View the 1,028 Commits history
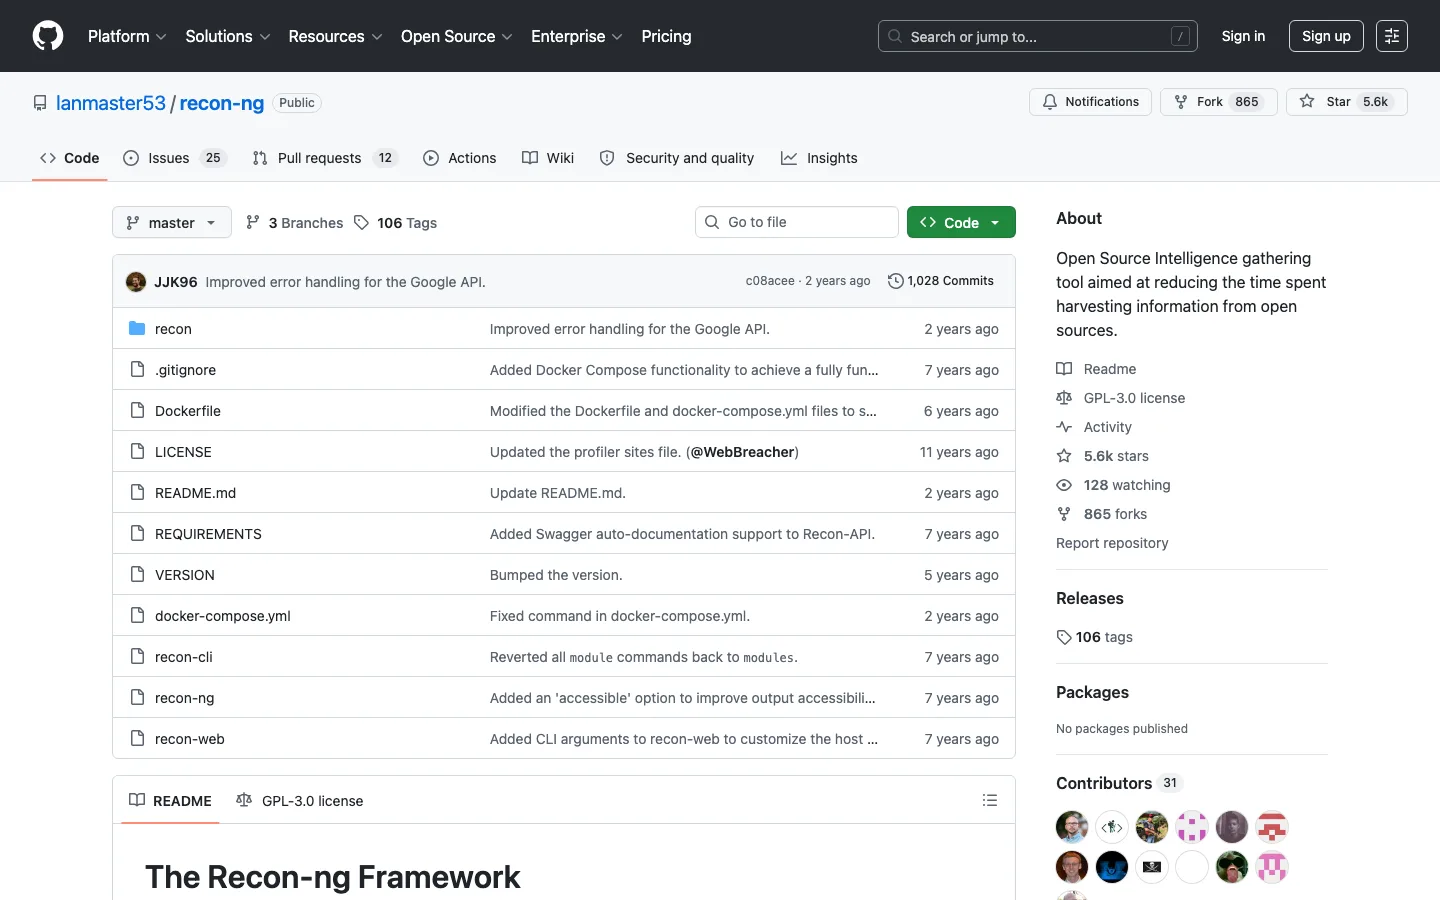The image size is (1440, 900). point(941,281)
